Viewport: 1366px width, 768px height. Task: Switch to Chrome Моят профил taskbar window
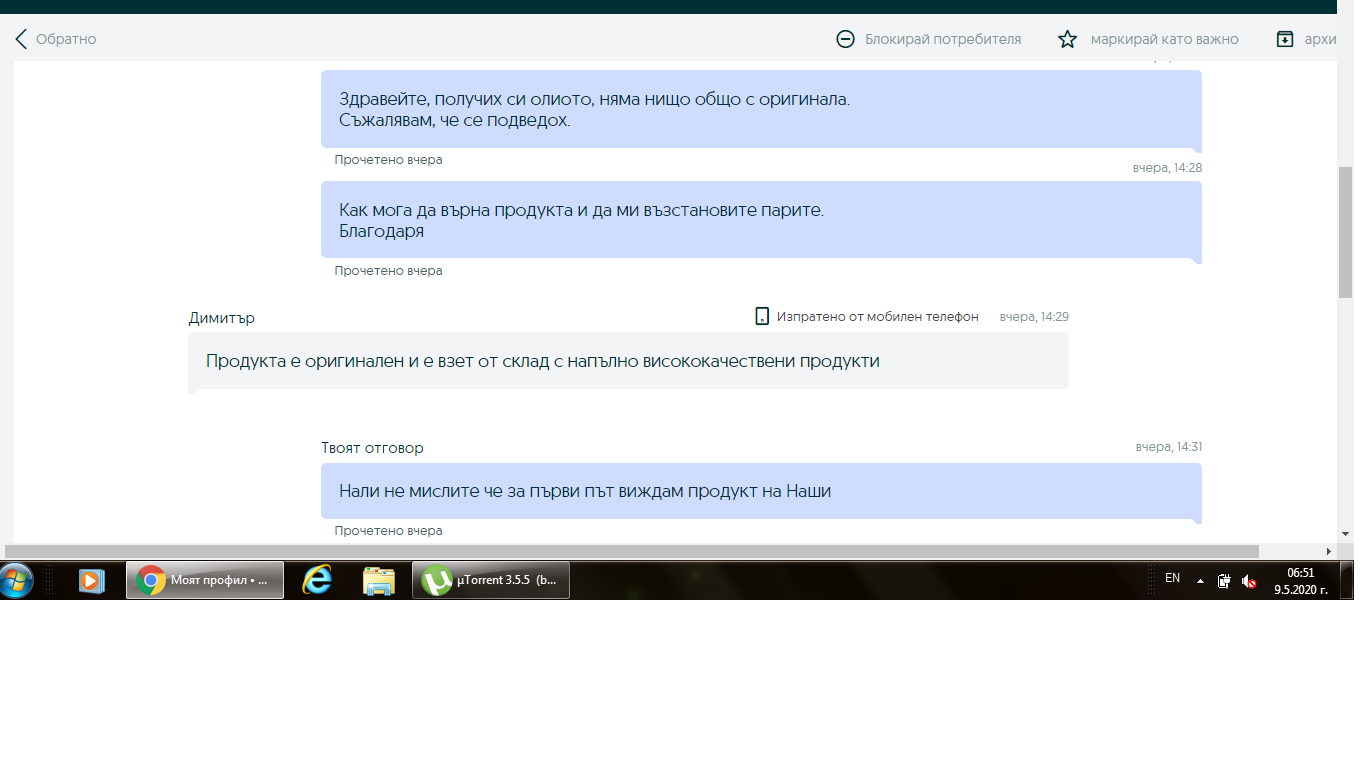(205, 580)
